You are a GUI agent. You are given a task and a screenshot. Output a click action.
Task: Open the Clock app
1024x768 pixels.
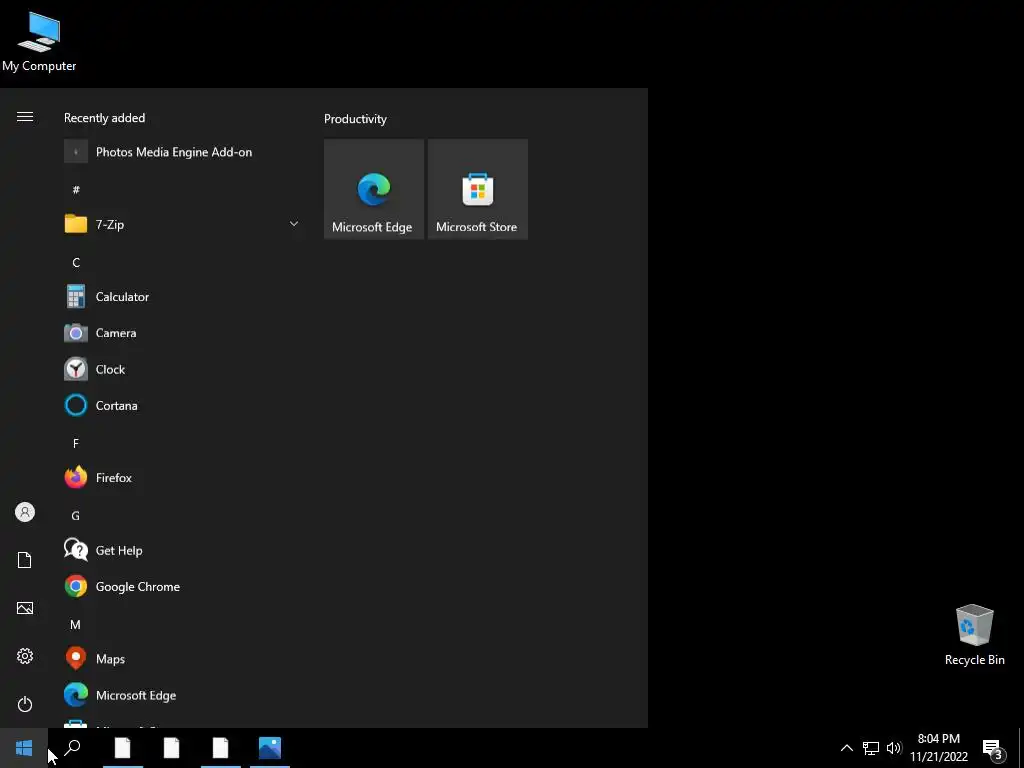183,369
